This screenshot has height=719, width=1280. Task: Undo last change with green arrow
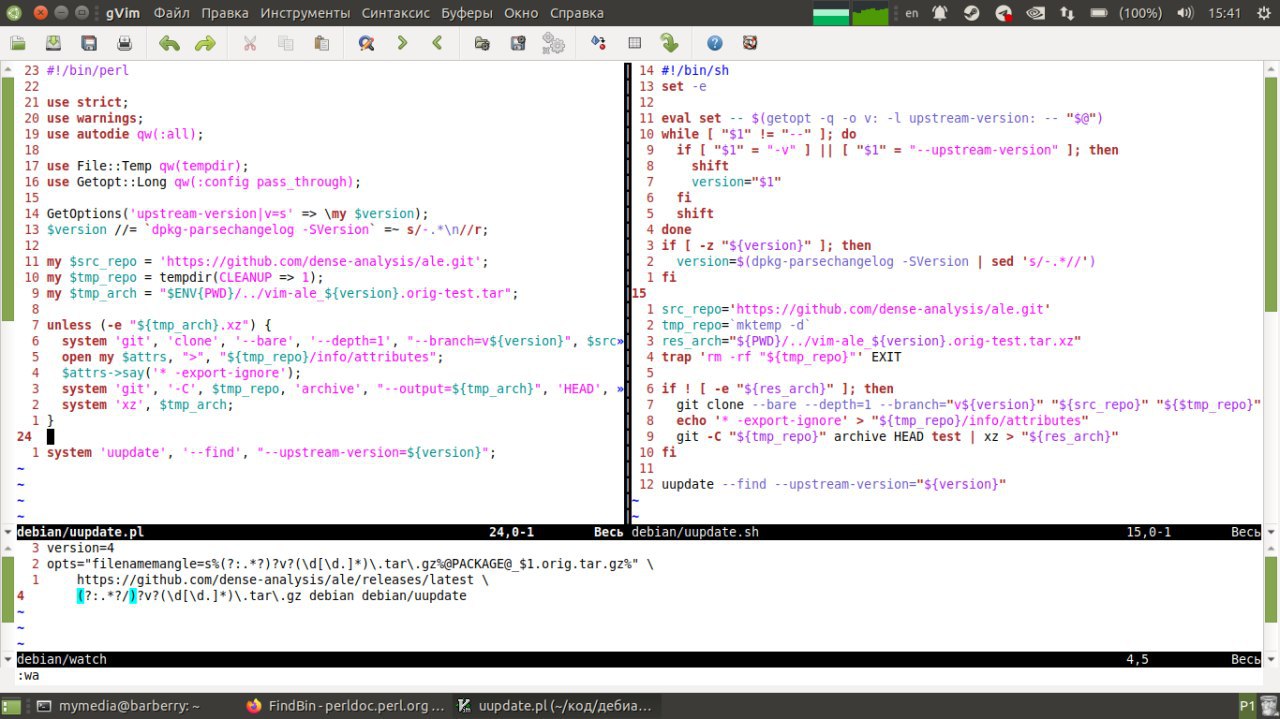[x=169, y=43]
